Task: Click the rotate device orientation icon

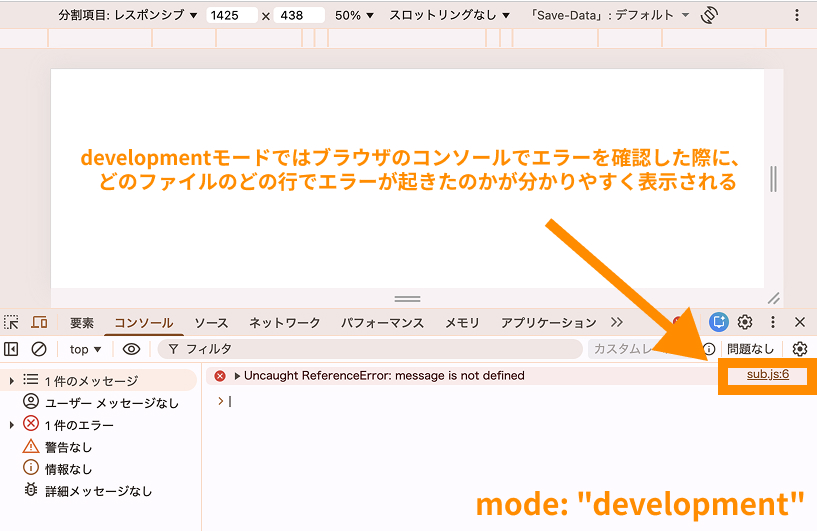Action: coord(709,15)
